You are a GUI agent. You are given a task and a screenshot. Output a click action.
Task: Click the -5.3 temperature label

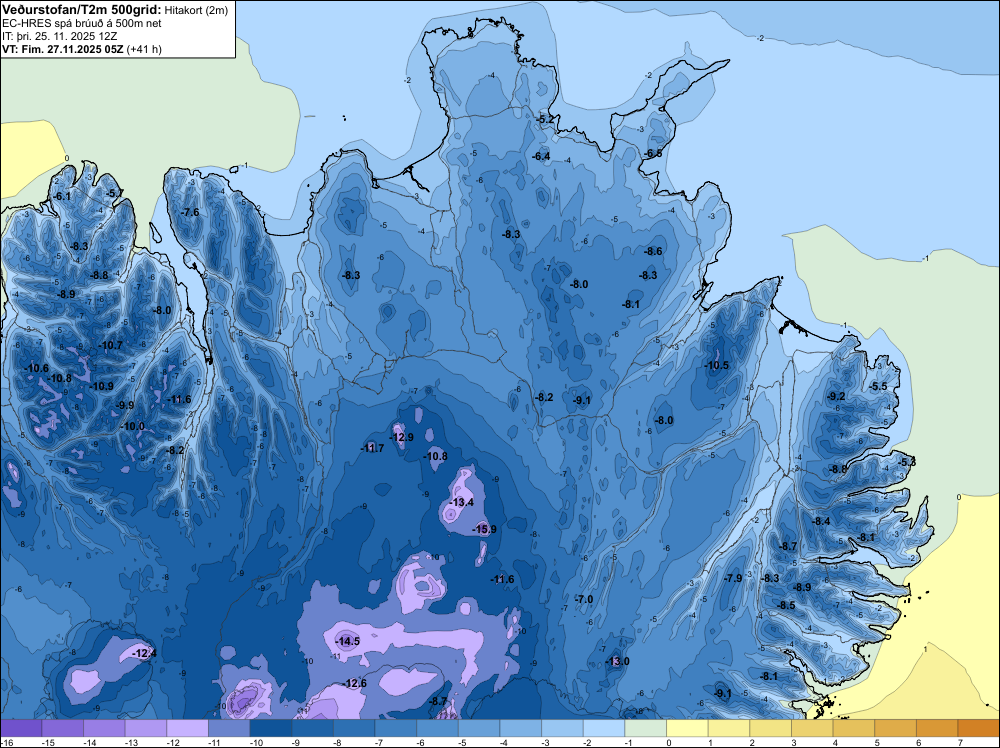908,462
